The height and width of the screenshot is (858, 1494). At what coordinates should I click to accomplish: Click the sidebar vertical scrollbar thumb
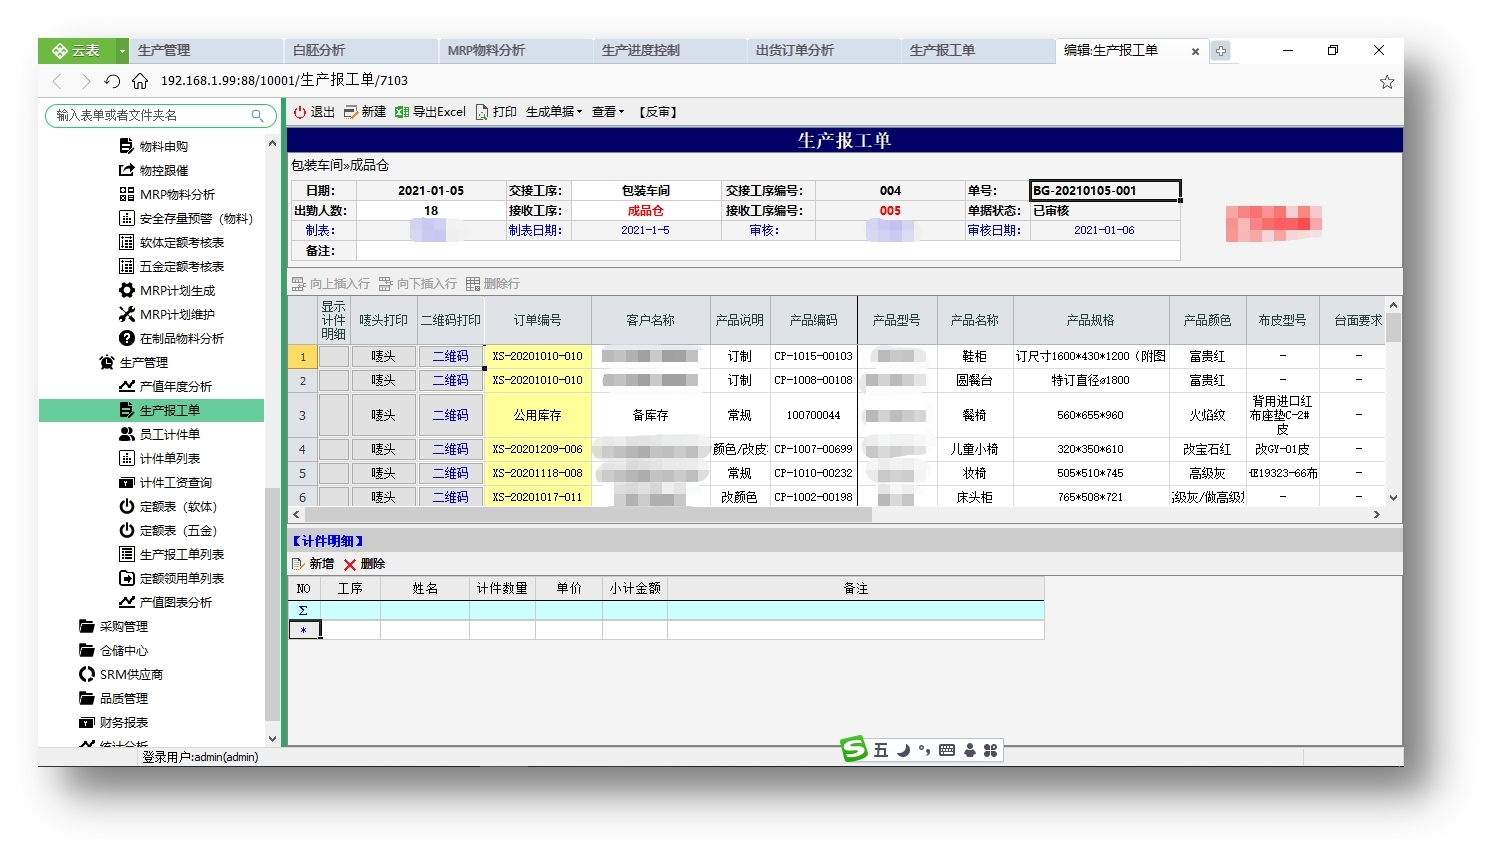[x=271, y=603]
